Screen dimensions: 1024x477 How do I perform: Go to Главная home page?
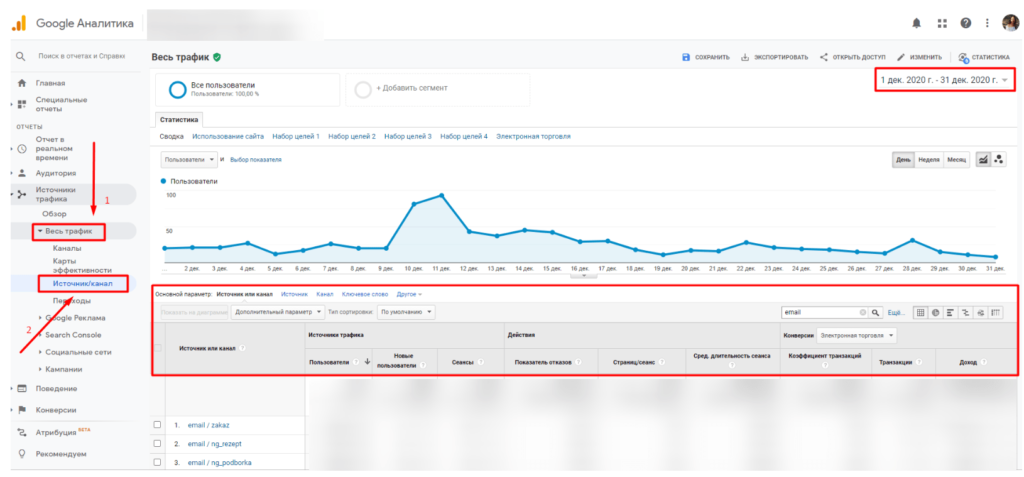pyautogui.click(x=50, y=83)
